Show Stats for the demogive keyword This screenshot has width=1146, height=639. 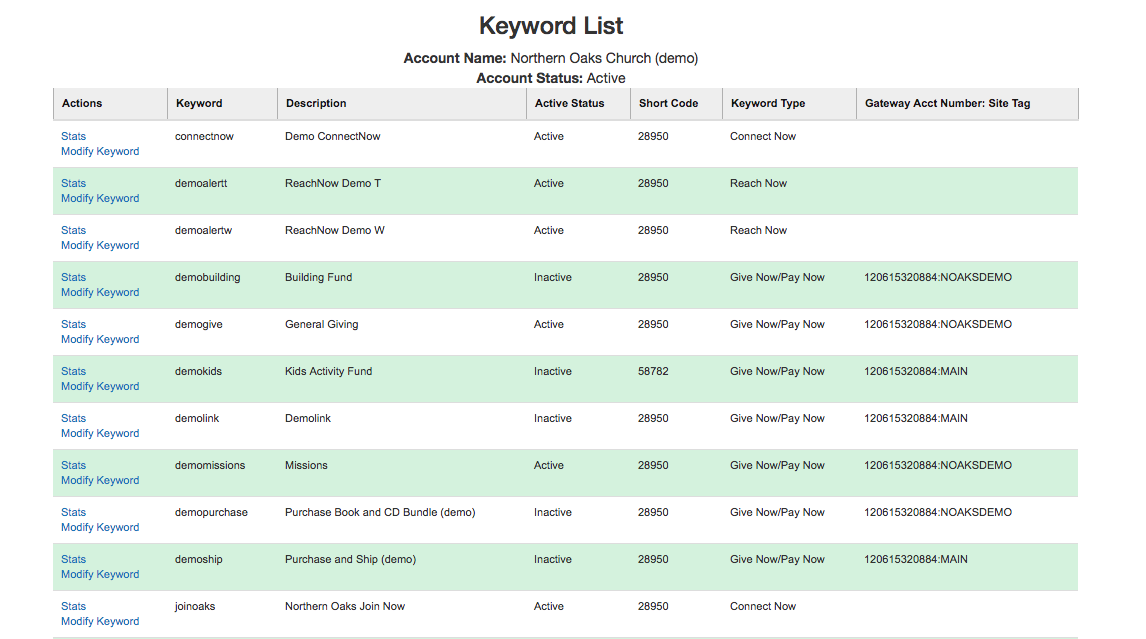point(73,324)
